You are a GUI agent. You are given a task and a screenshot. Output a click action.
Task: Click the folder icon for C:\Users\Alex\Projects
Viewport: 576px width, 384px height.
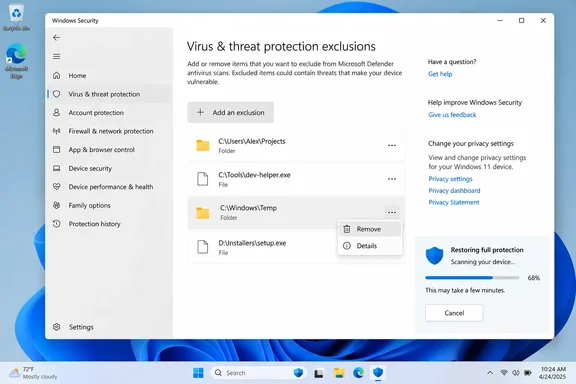[x=202, y=146]
